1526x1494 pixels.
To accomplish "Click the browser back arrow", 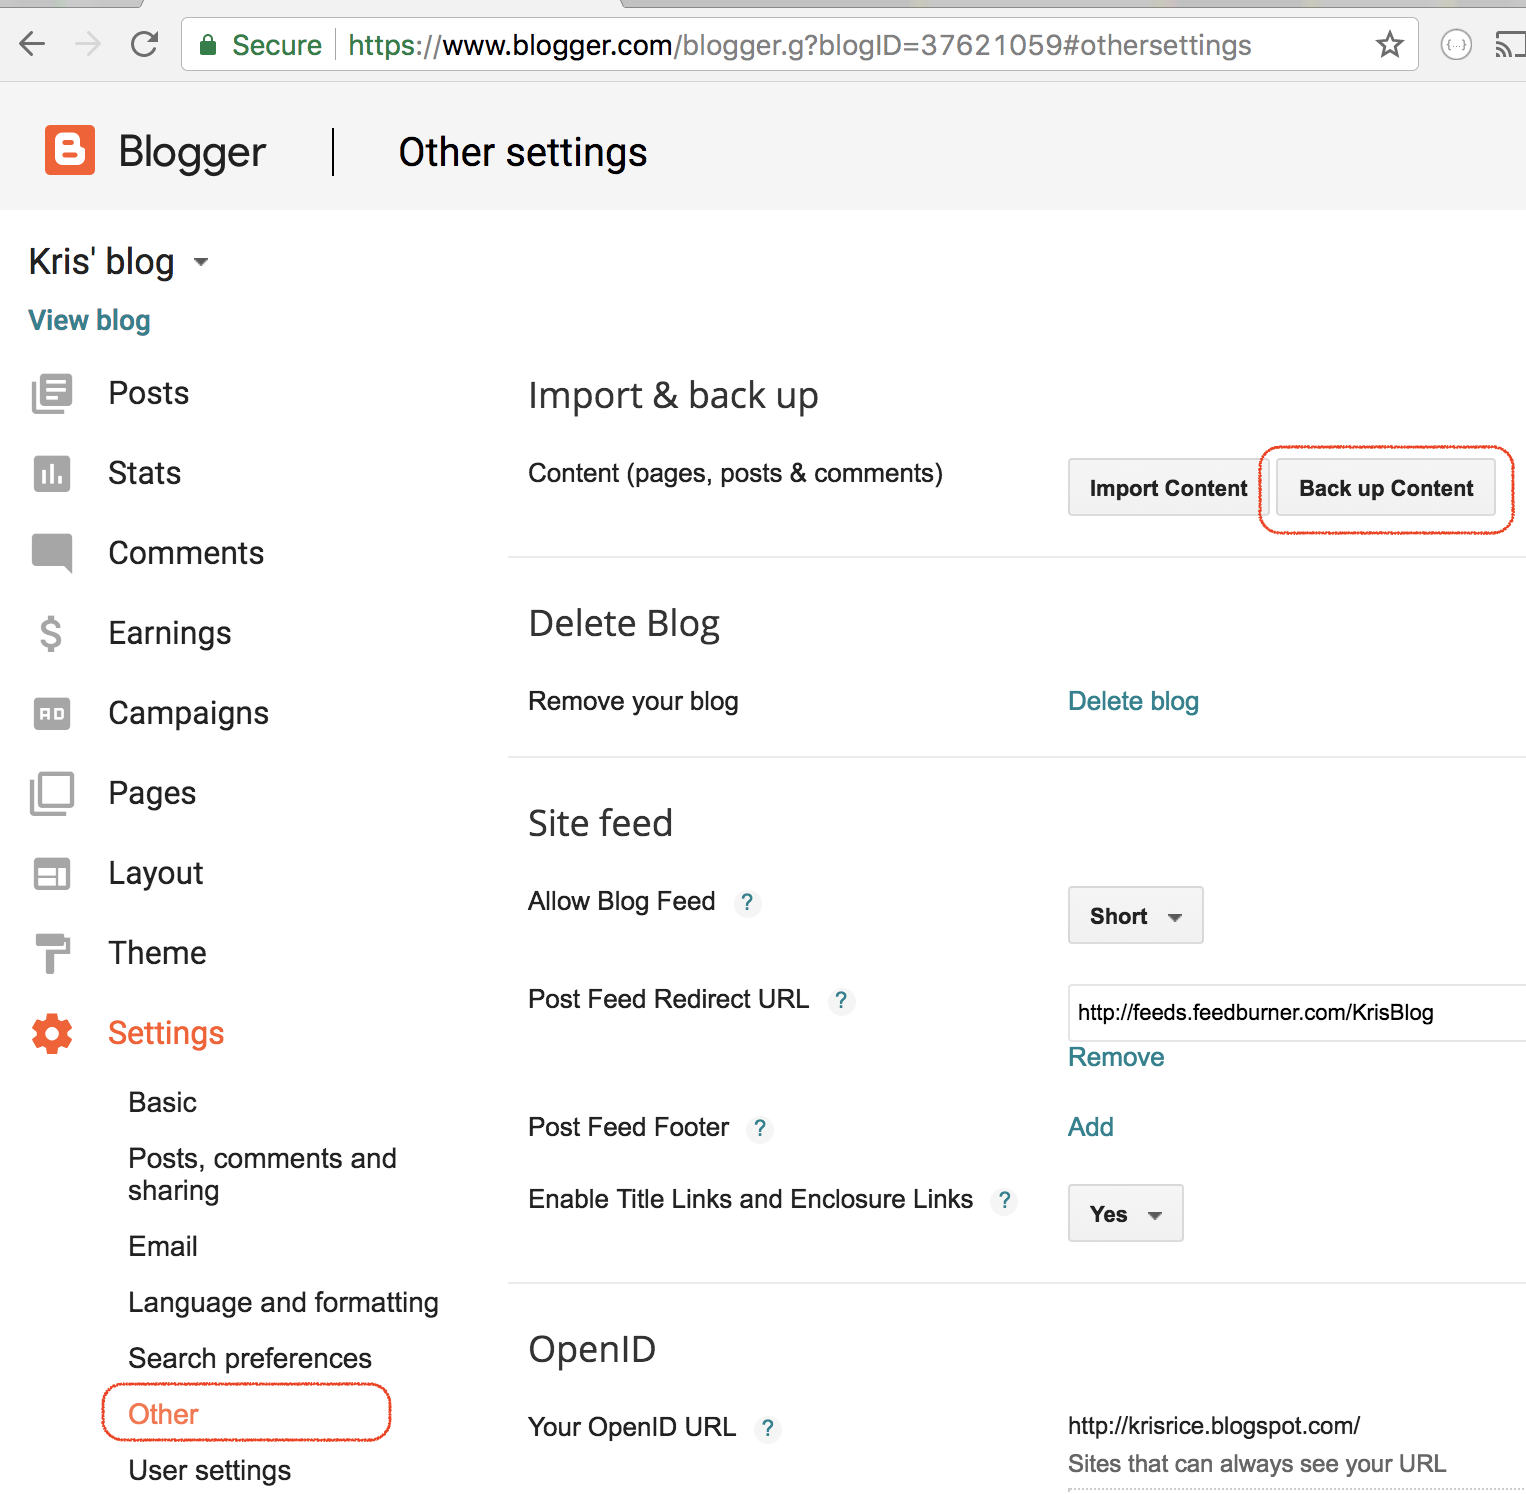I will point(32,44).
